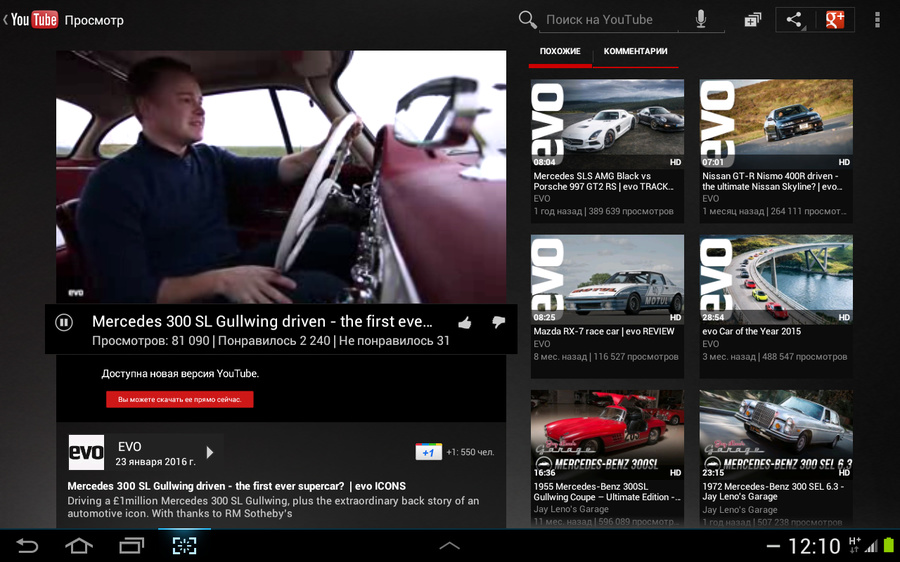Click the Google +1 button

pos(428,452)
